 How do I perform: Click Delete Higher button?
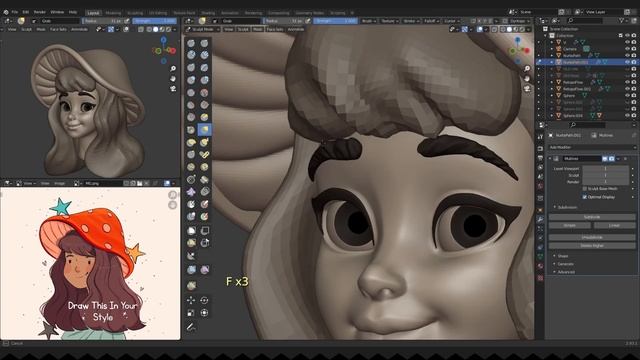point(592,246)
